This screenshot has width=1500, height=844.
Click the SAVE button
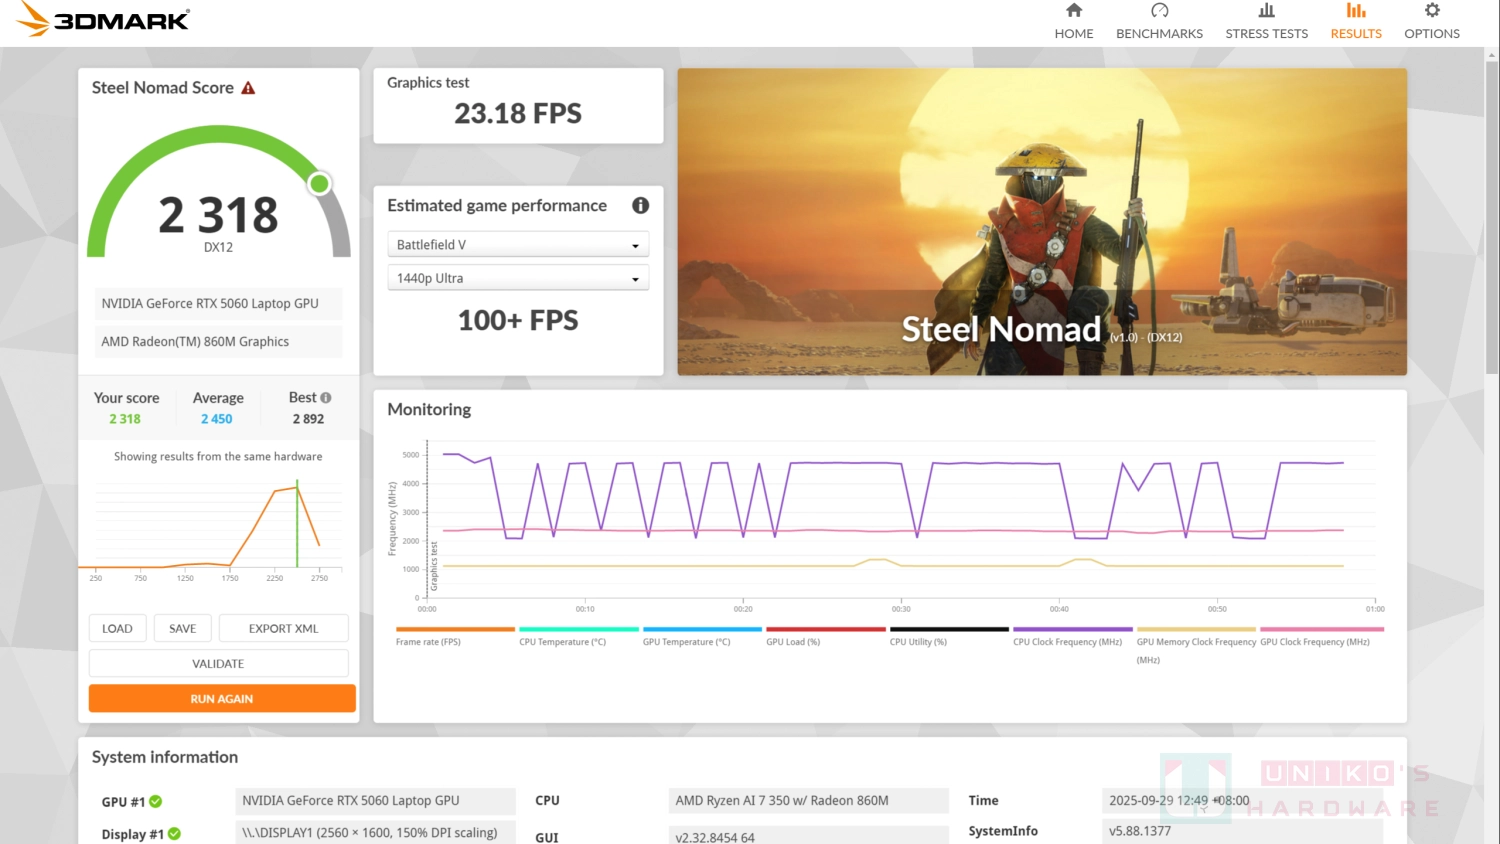point(183,628)
